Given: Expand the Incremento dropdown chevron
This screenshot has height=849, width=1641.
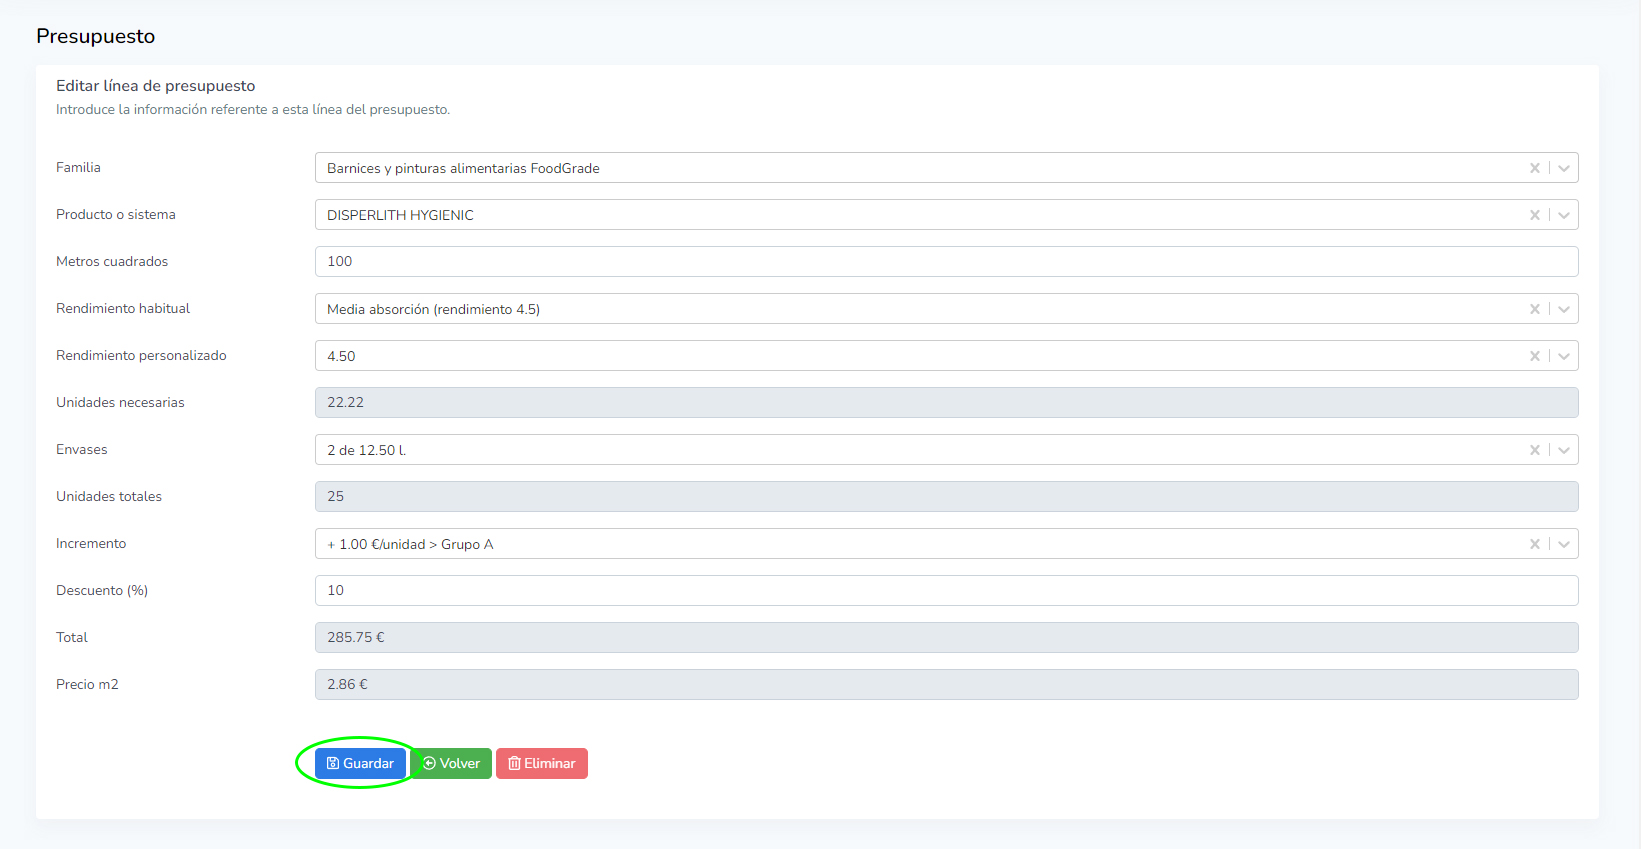Looking at the screenshot, I should (x=1564, y=544).
